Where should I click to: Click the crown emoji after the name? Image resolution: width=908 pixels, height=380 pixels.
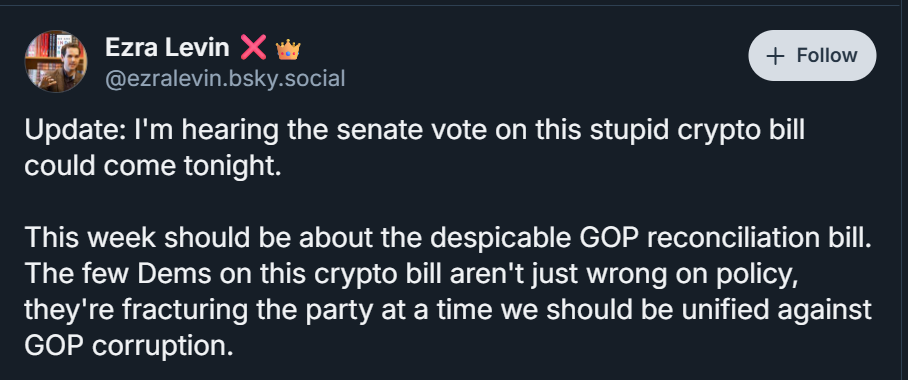(288, 49)
